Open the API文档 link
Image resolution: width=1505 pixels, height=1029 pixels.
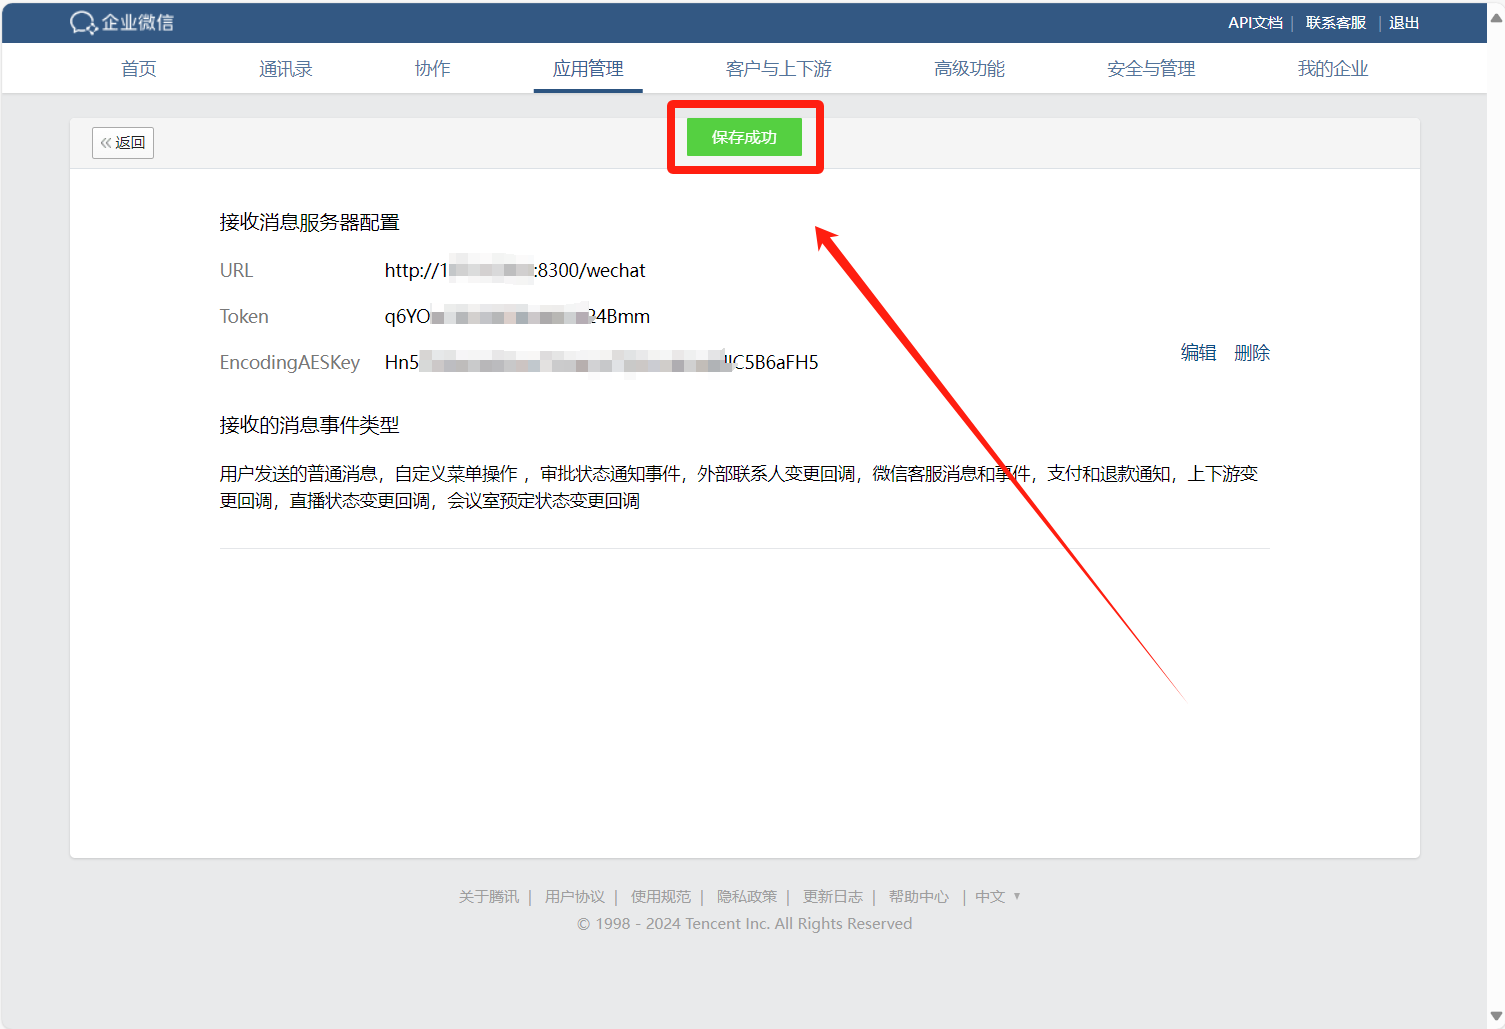coord(1255,23)
